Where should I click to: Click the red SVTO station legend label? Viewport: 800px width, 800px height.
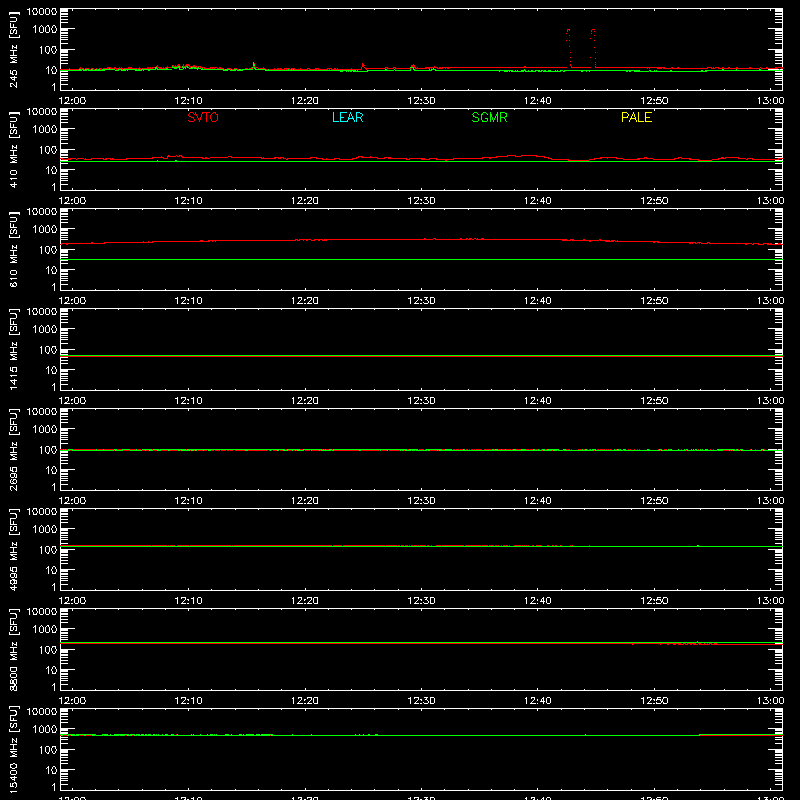(203, 117)
